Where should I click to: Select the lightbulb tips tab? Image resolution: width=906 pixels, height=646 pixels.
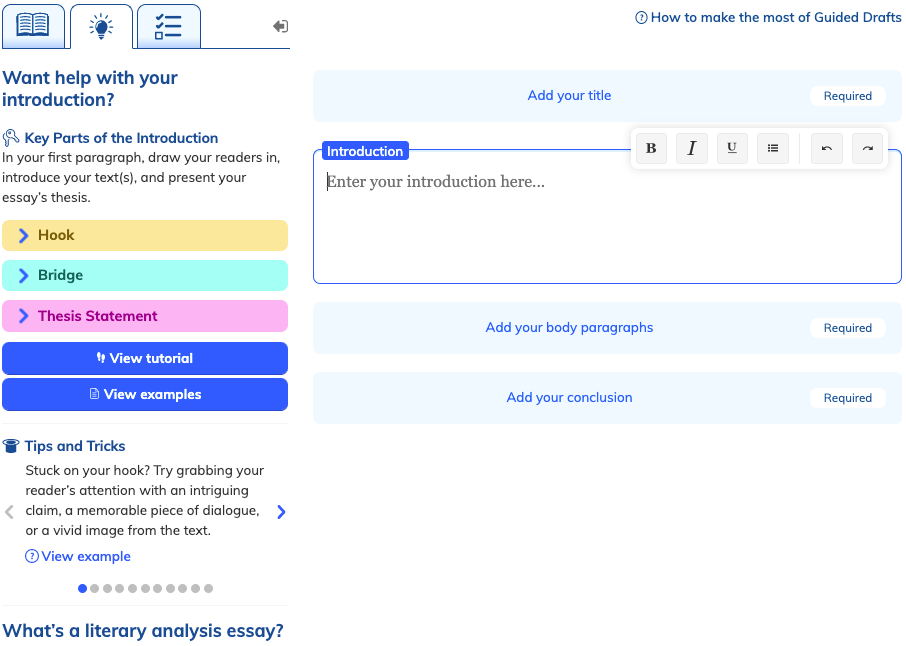pyautogui.click(x=101, y=27)
